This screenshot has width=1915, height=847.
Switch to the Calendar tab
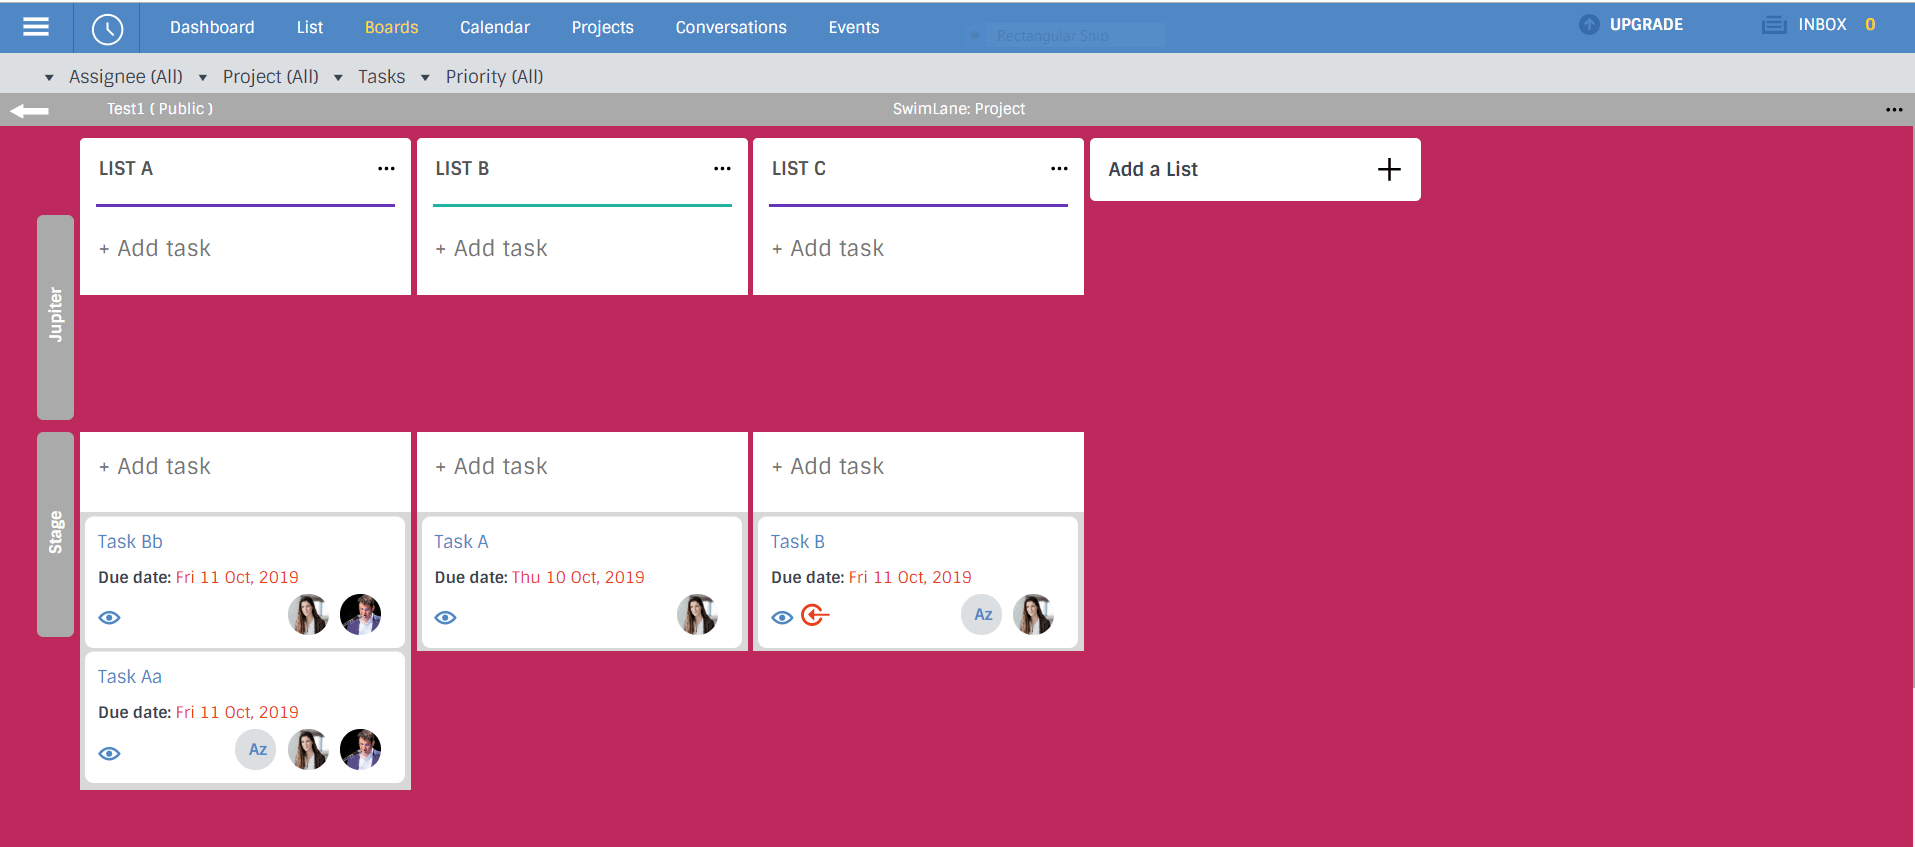[x=495, y=28]
